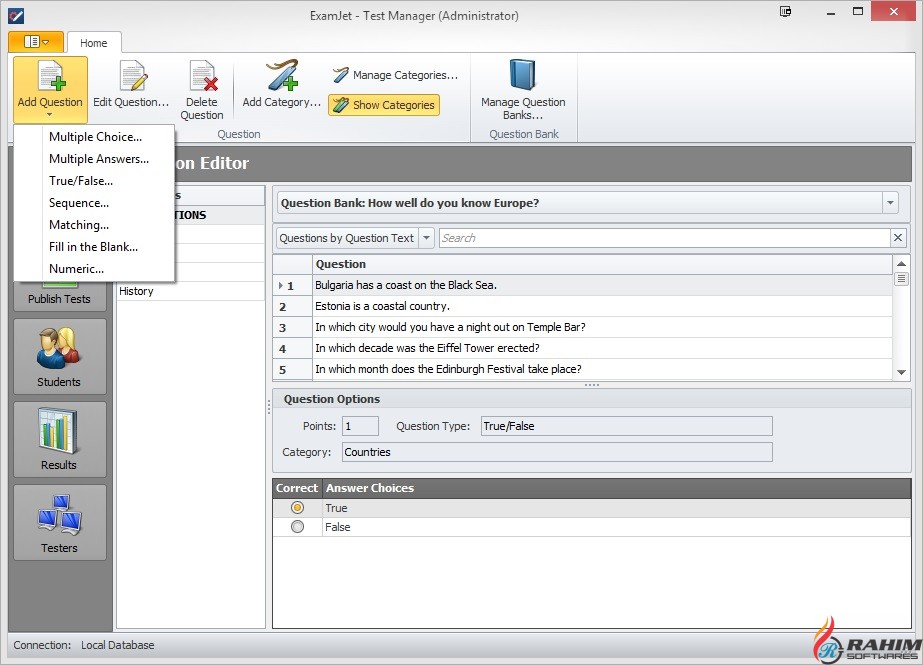Clear the search with the X button
923x665 pixels.
(x=898, y=238)
